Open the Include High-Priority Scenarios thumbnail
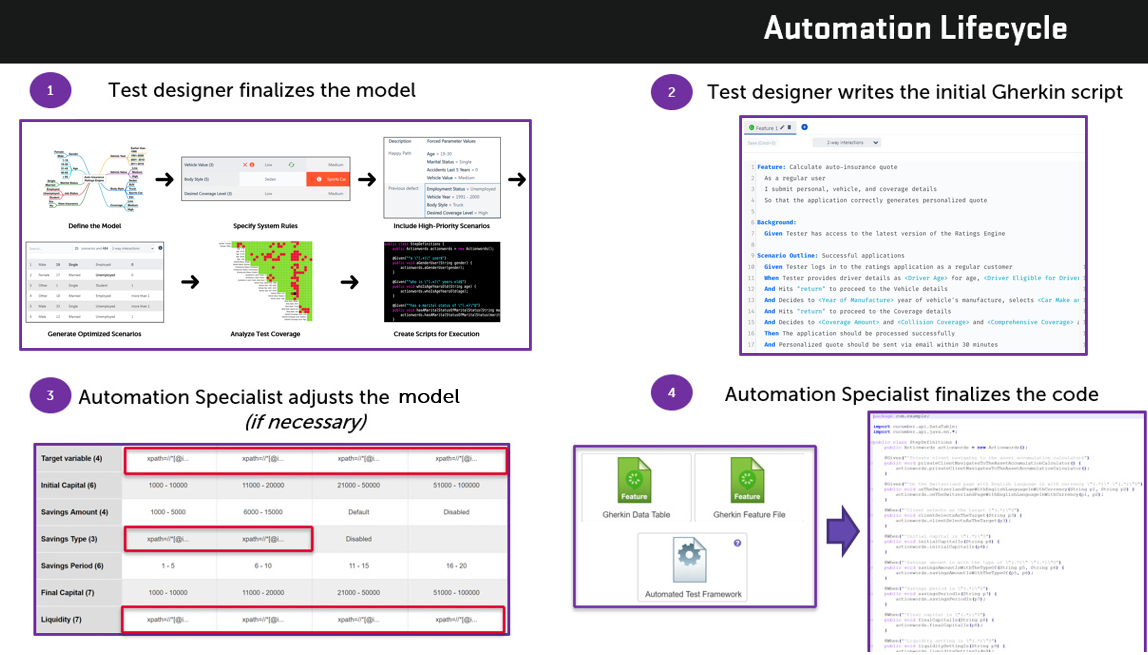The height and width of the screenshot is (655, 1148). (441, 177)
